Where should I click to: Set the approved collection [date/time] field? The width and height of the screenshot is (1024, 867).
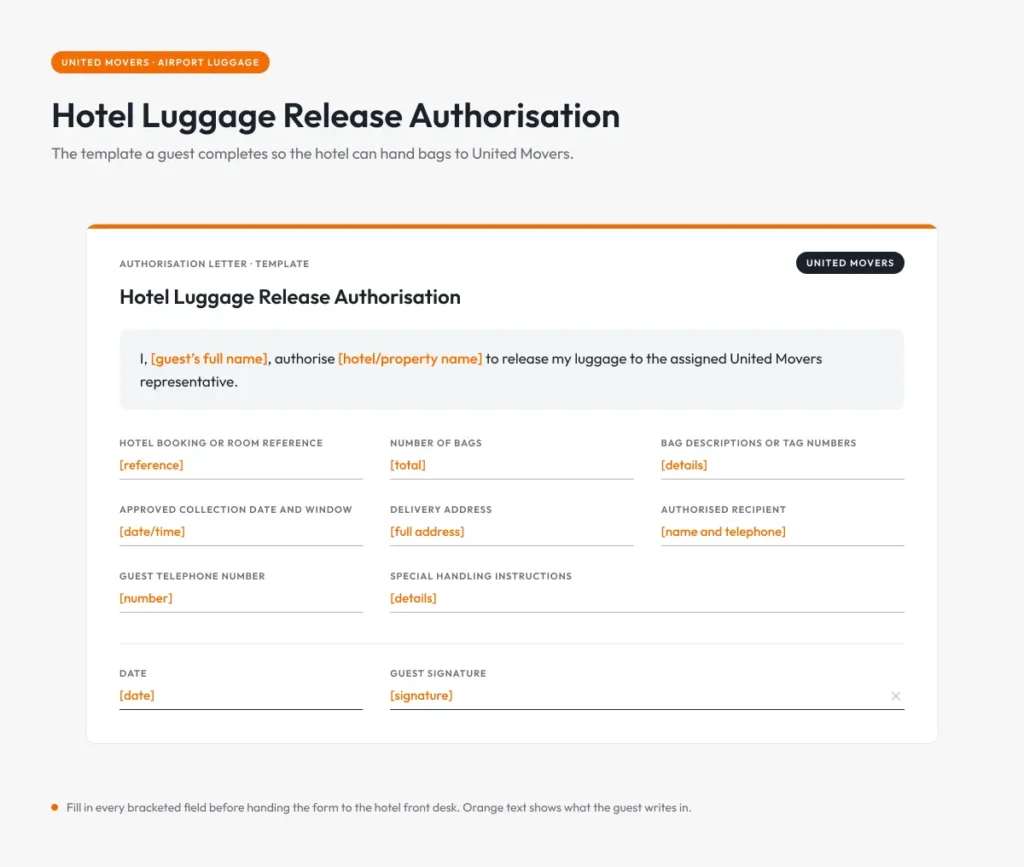(240, 532)
